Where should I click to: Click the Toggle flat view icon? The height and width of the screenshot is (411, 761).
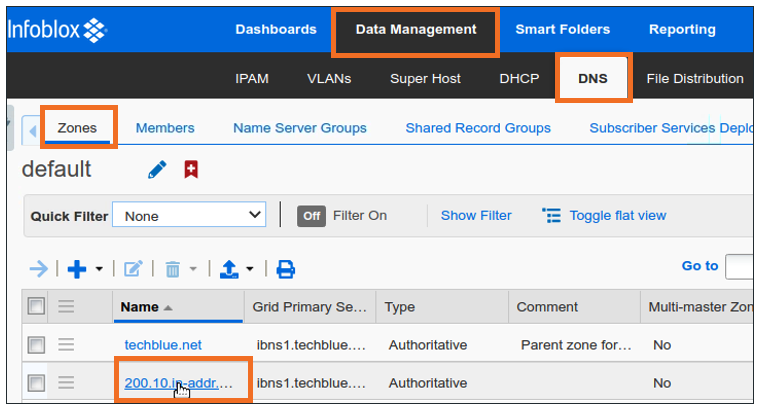(x=551, y=215)
